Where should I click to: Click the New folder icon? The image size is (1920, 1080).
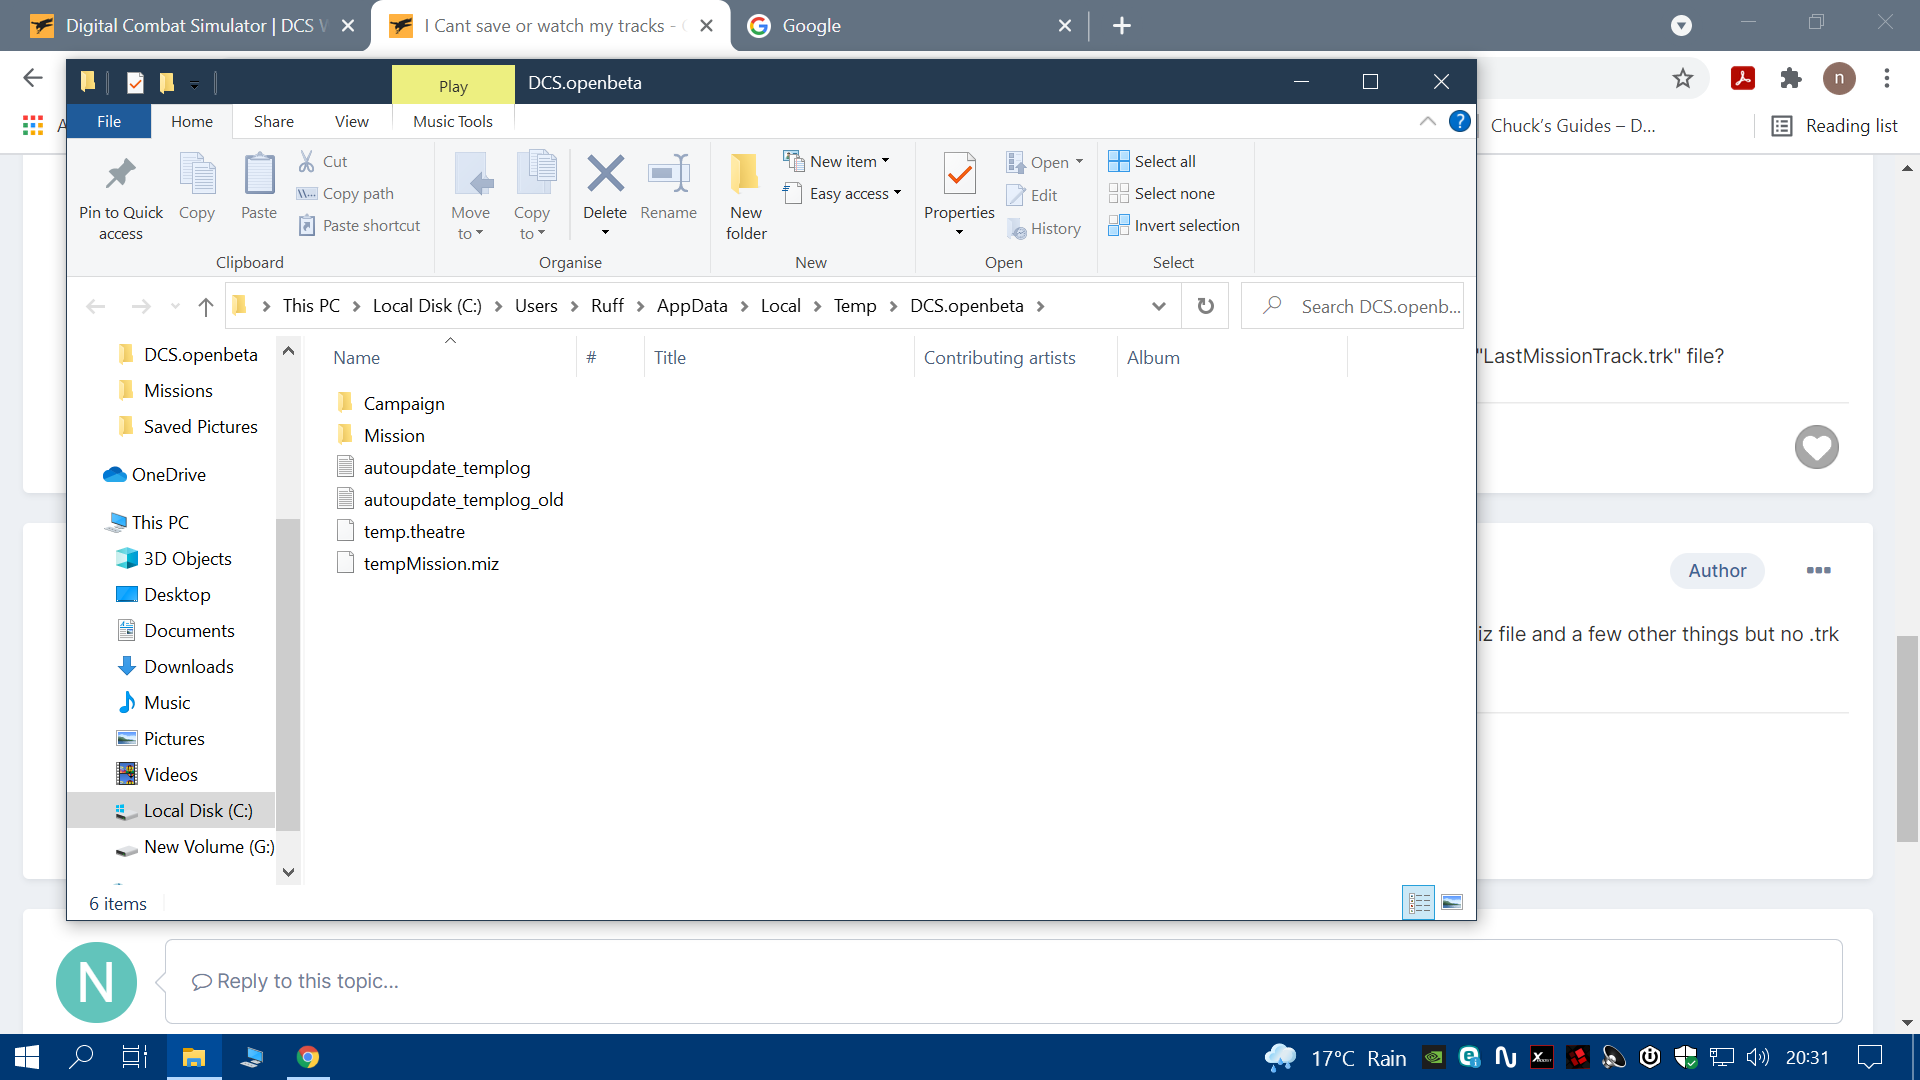[x=746, y=175]
